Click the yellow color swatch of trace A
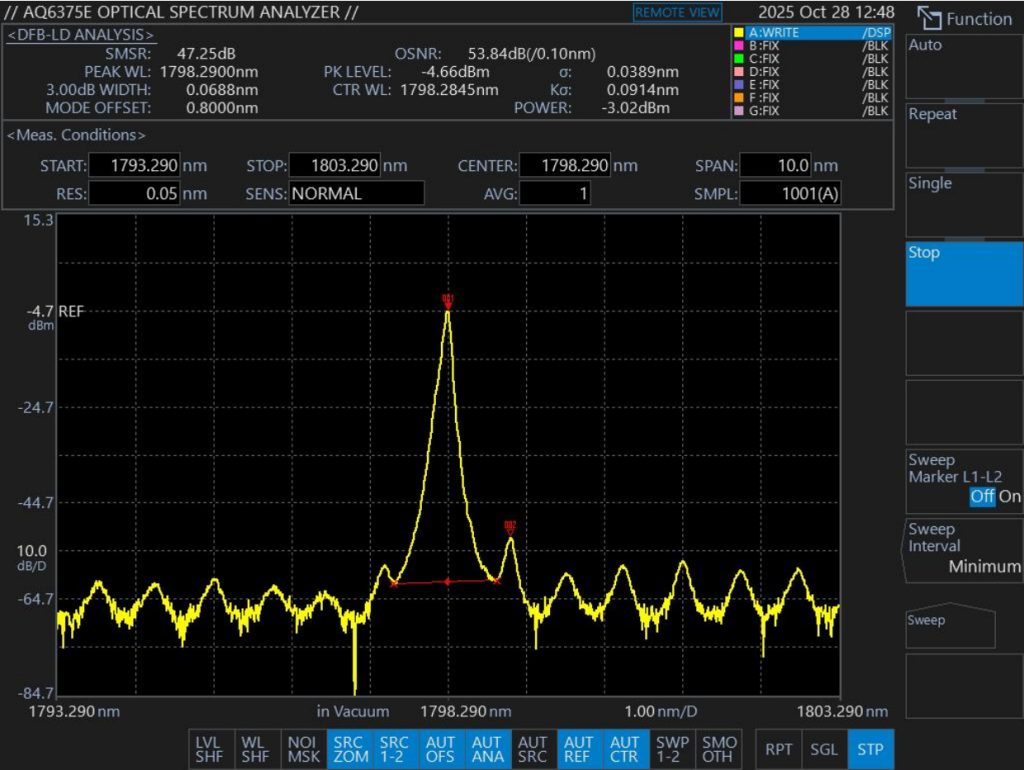 tap(740, 32)
